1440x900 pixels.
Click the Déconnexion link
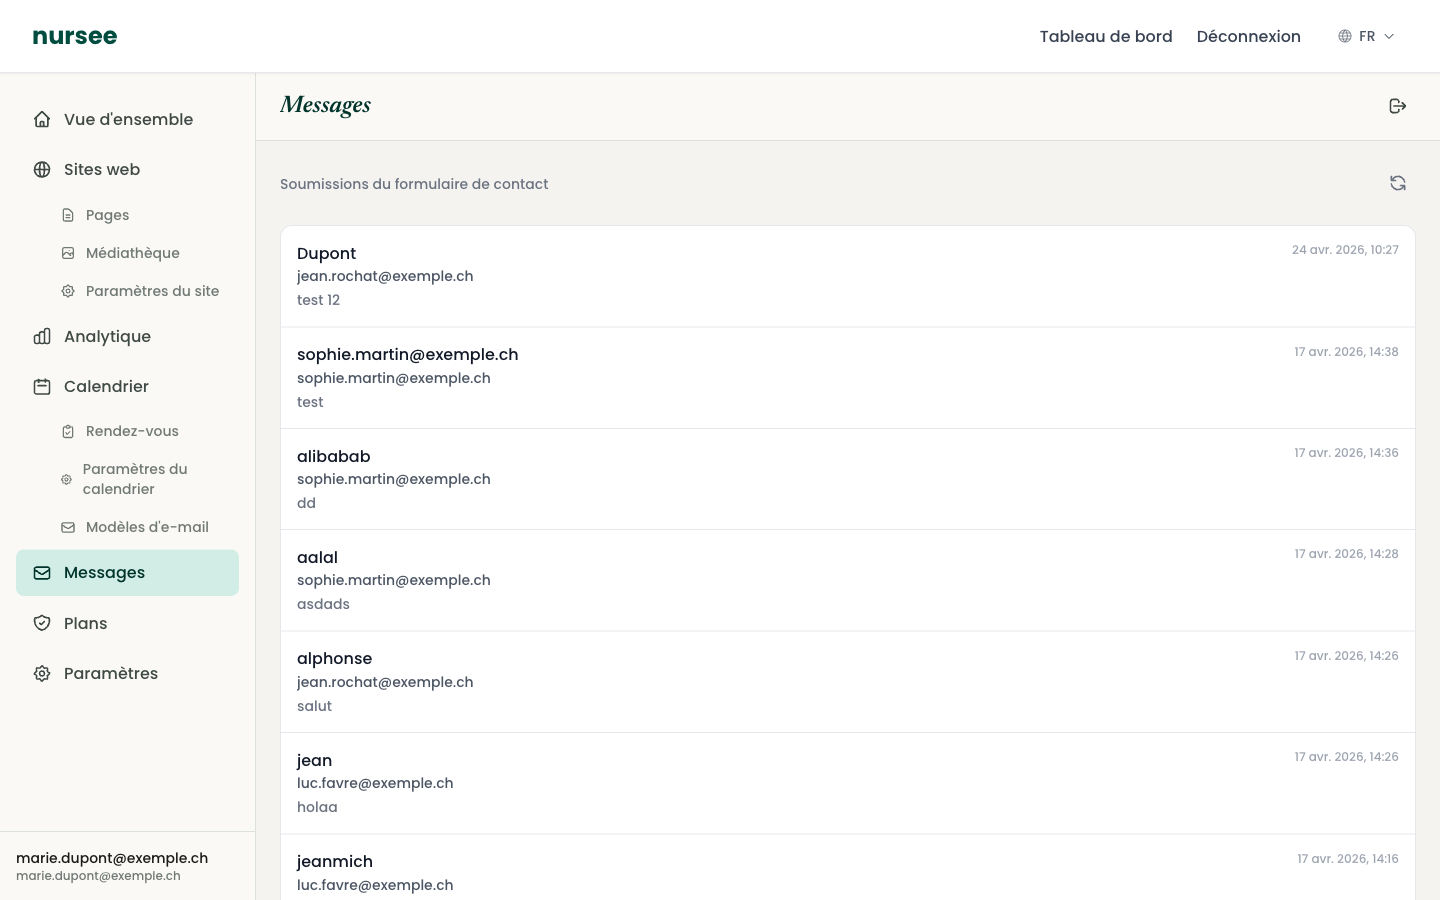click(1248, 36)
